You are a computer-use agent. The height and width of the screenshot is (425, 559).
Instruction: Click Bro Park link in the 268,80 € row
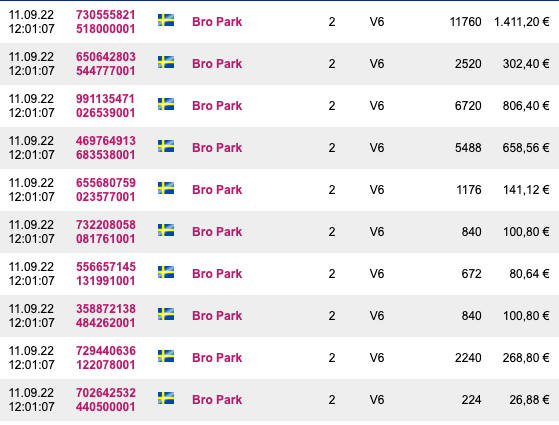(x=217, y=358)
